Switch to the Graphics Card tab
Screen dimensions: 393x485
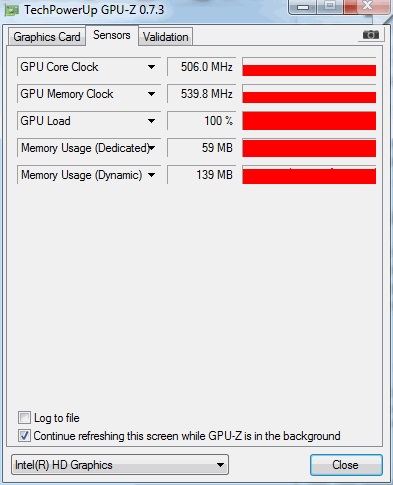coord(47,37)
